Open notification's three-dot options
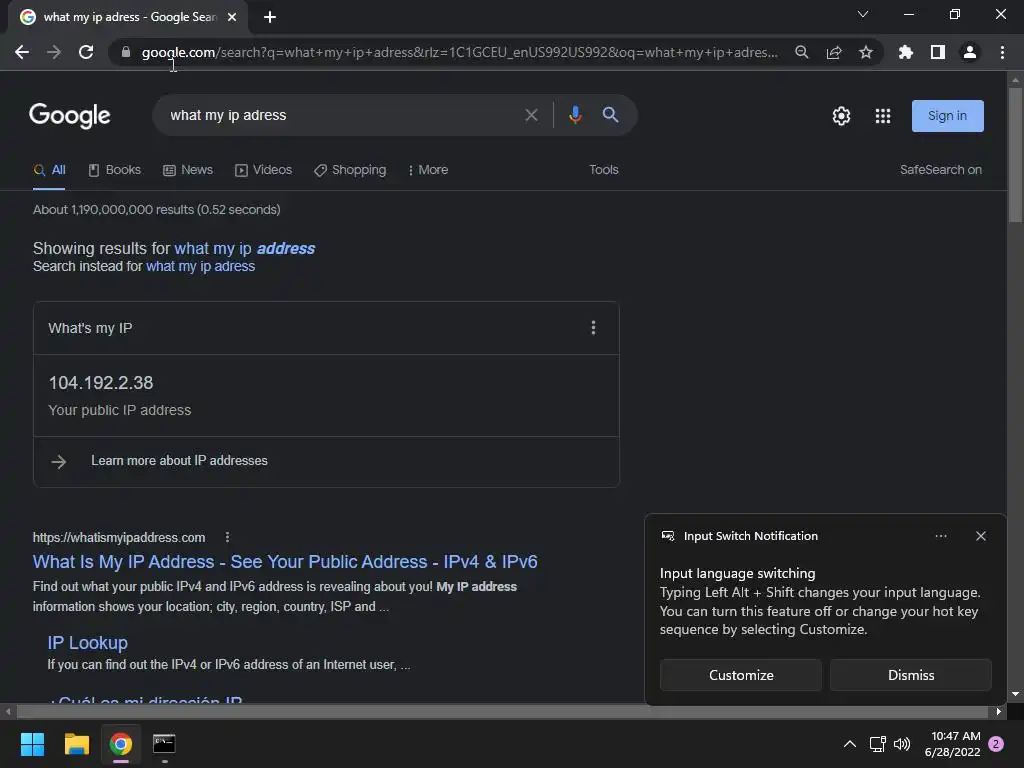1024x768 pixels. click(940, 536)
